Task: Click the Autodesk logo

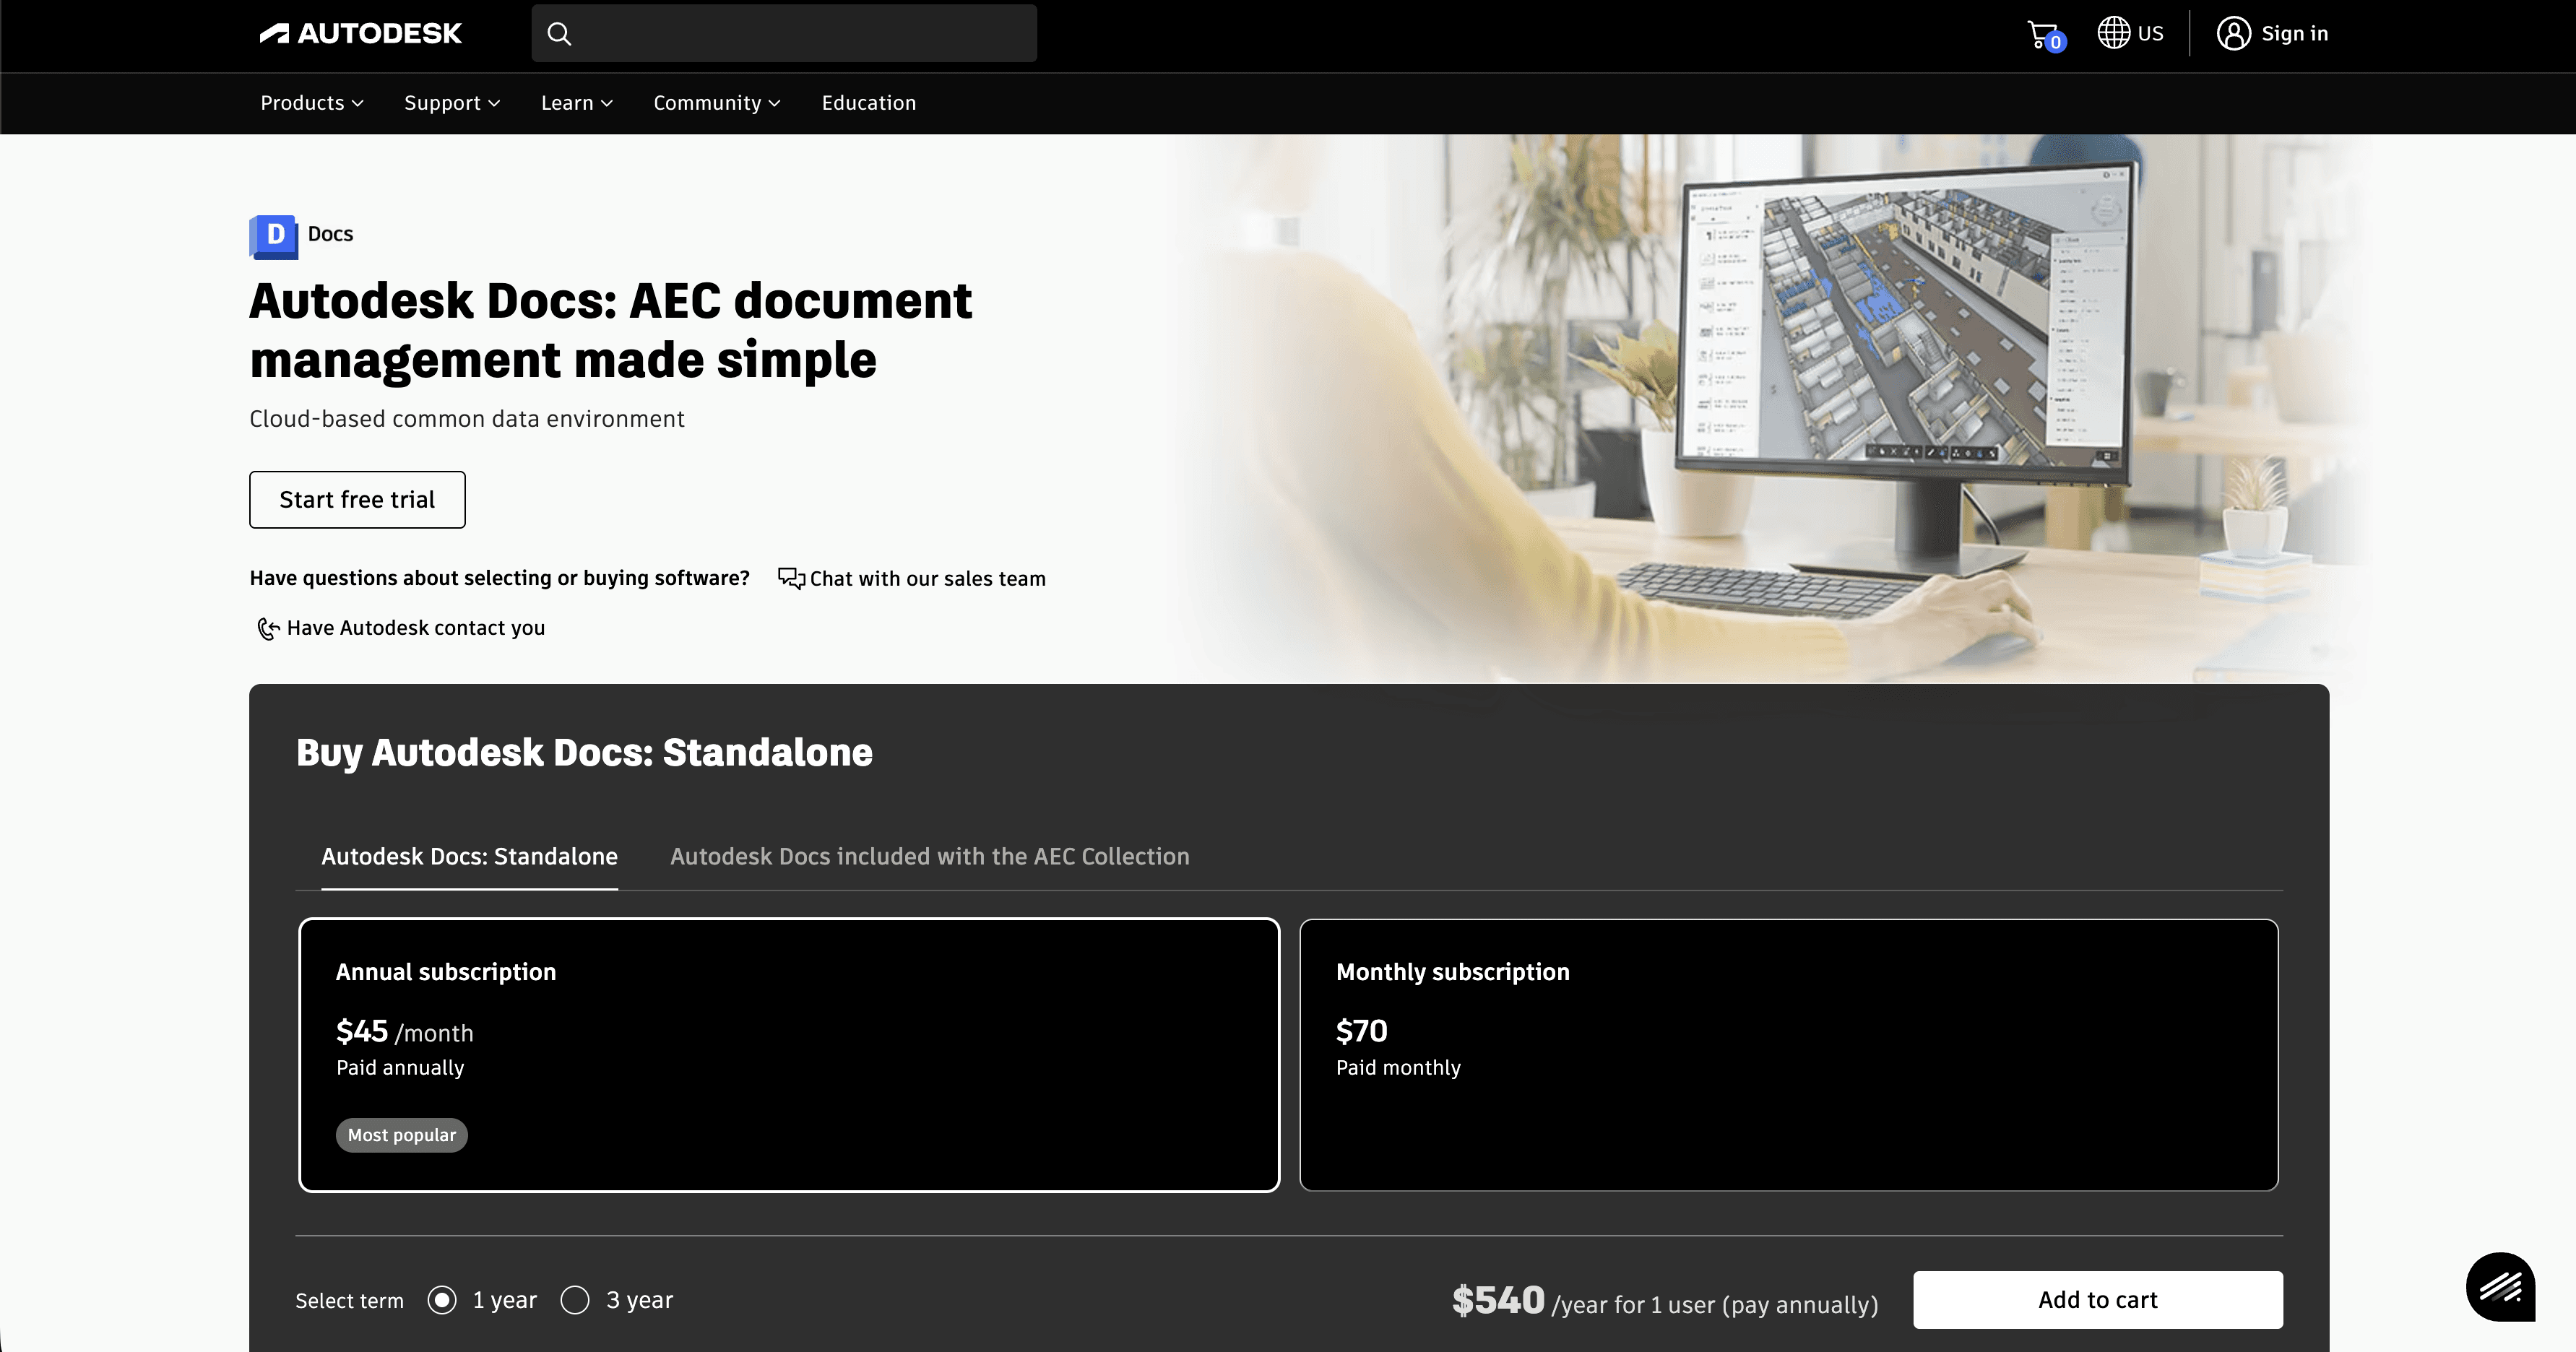Action: click(360, 34)
